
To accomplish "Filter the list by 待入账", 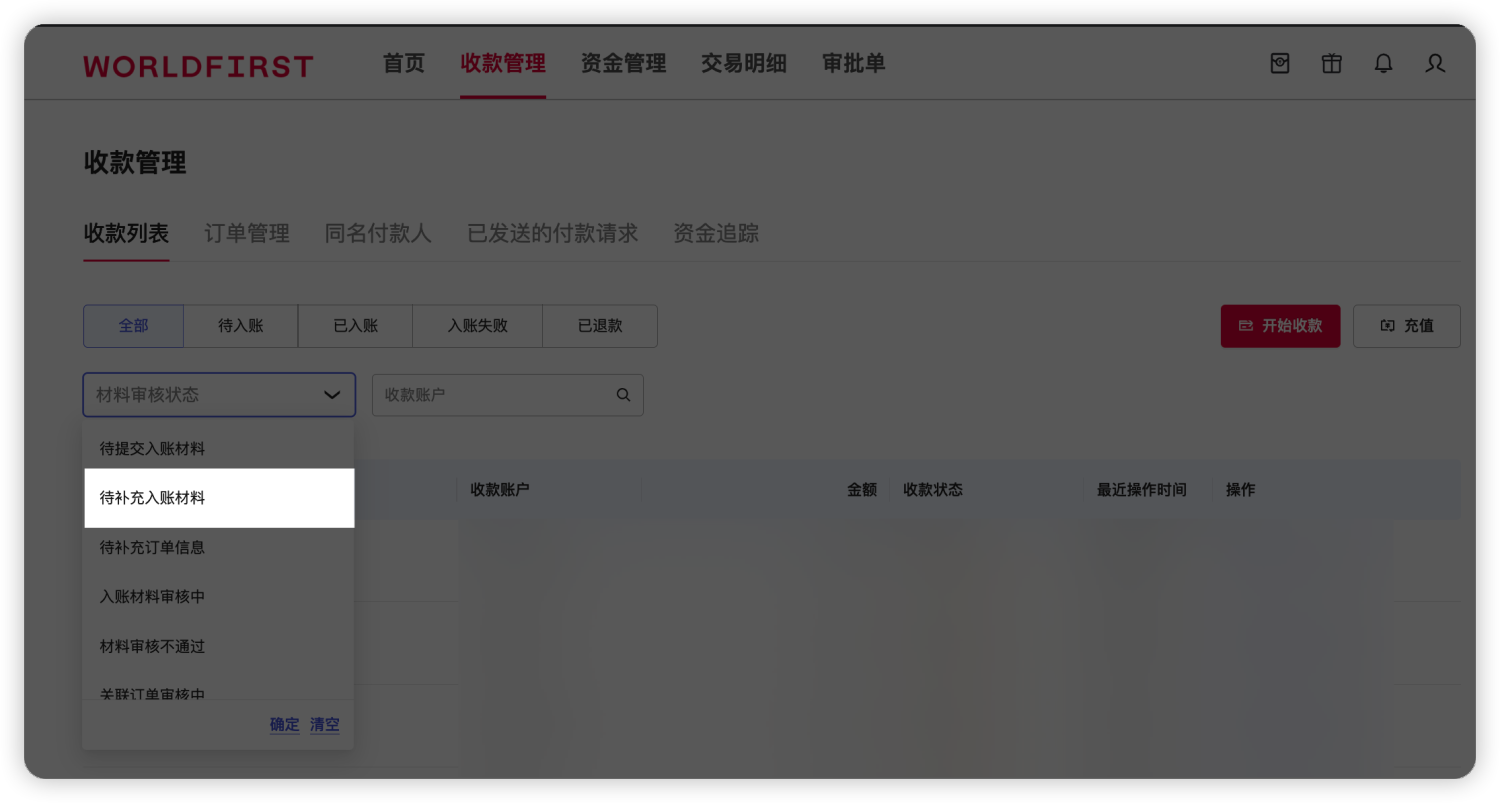I will coord(241,326).
